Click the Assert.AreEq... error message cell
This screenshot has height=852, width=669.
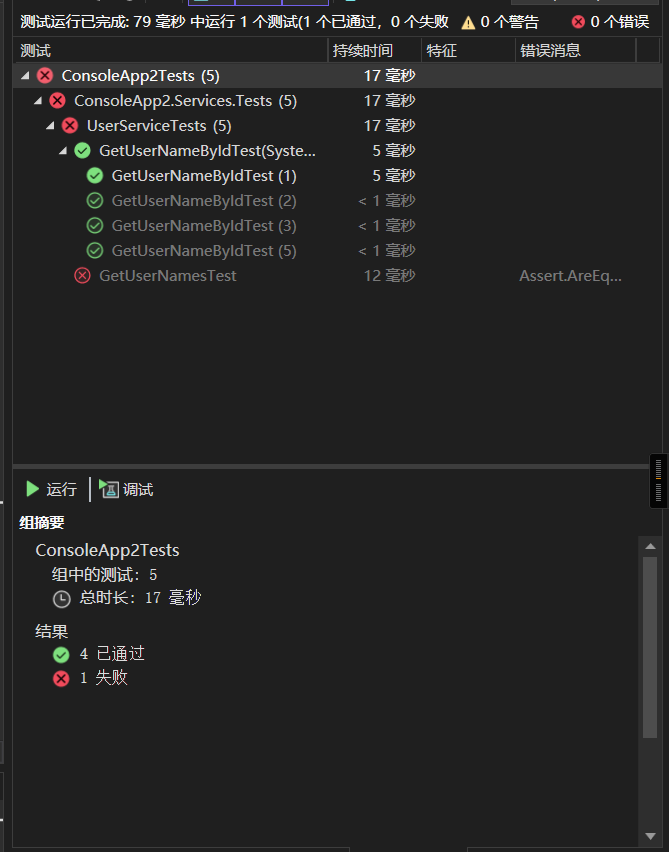(570, 276)
